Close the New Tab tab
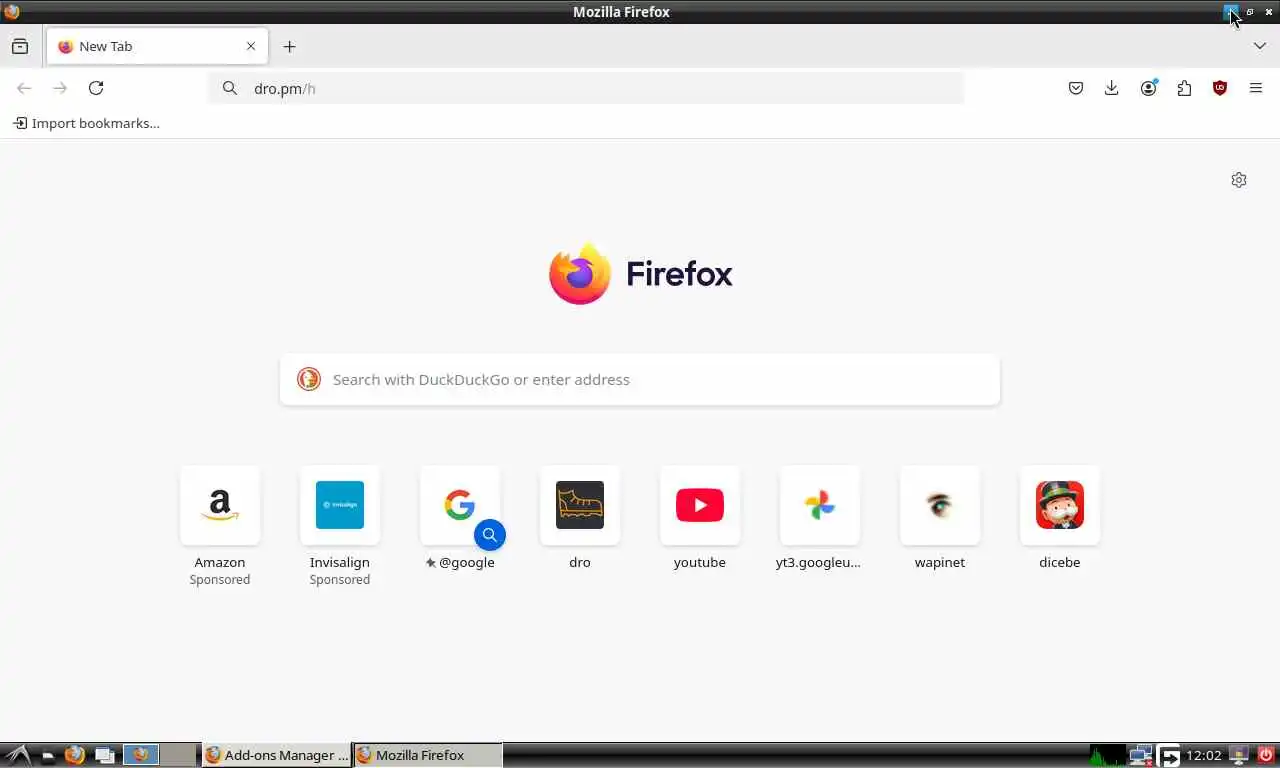This screenshot has width=1280, height=768. [x=251, y=46]
